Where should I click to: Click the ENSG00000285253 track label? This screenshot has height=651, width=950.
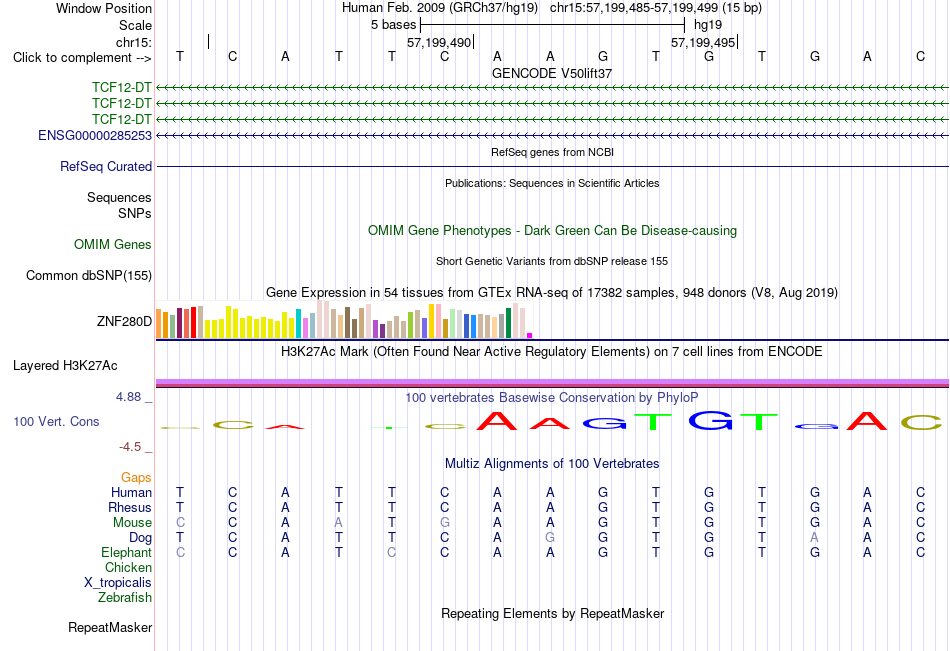coord(95,135)
